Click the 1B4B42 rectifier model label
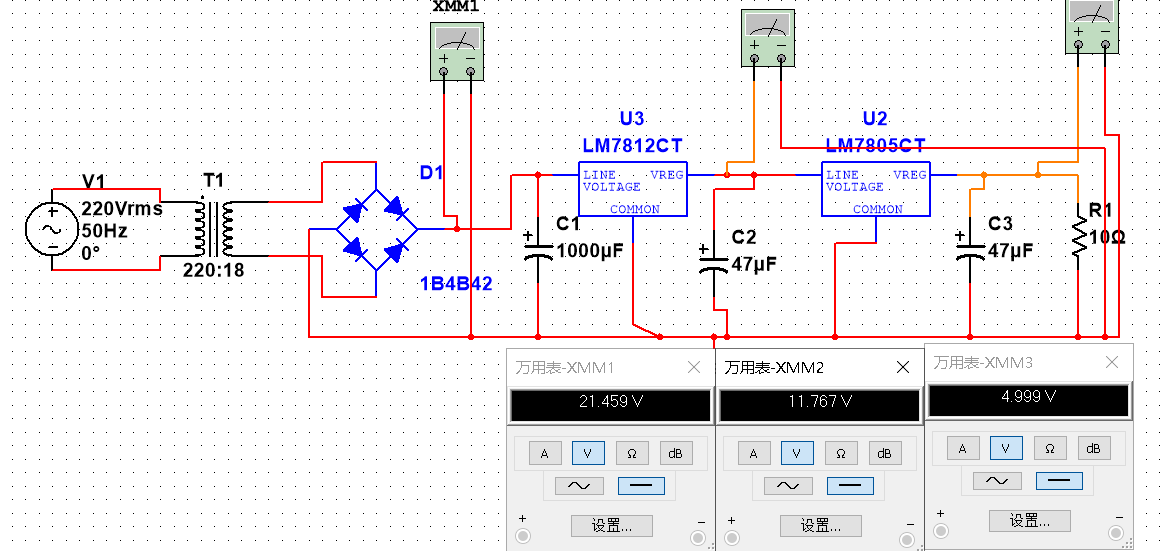The width and height of the screenshot is (1164, 551). click(x=456, y=284)
